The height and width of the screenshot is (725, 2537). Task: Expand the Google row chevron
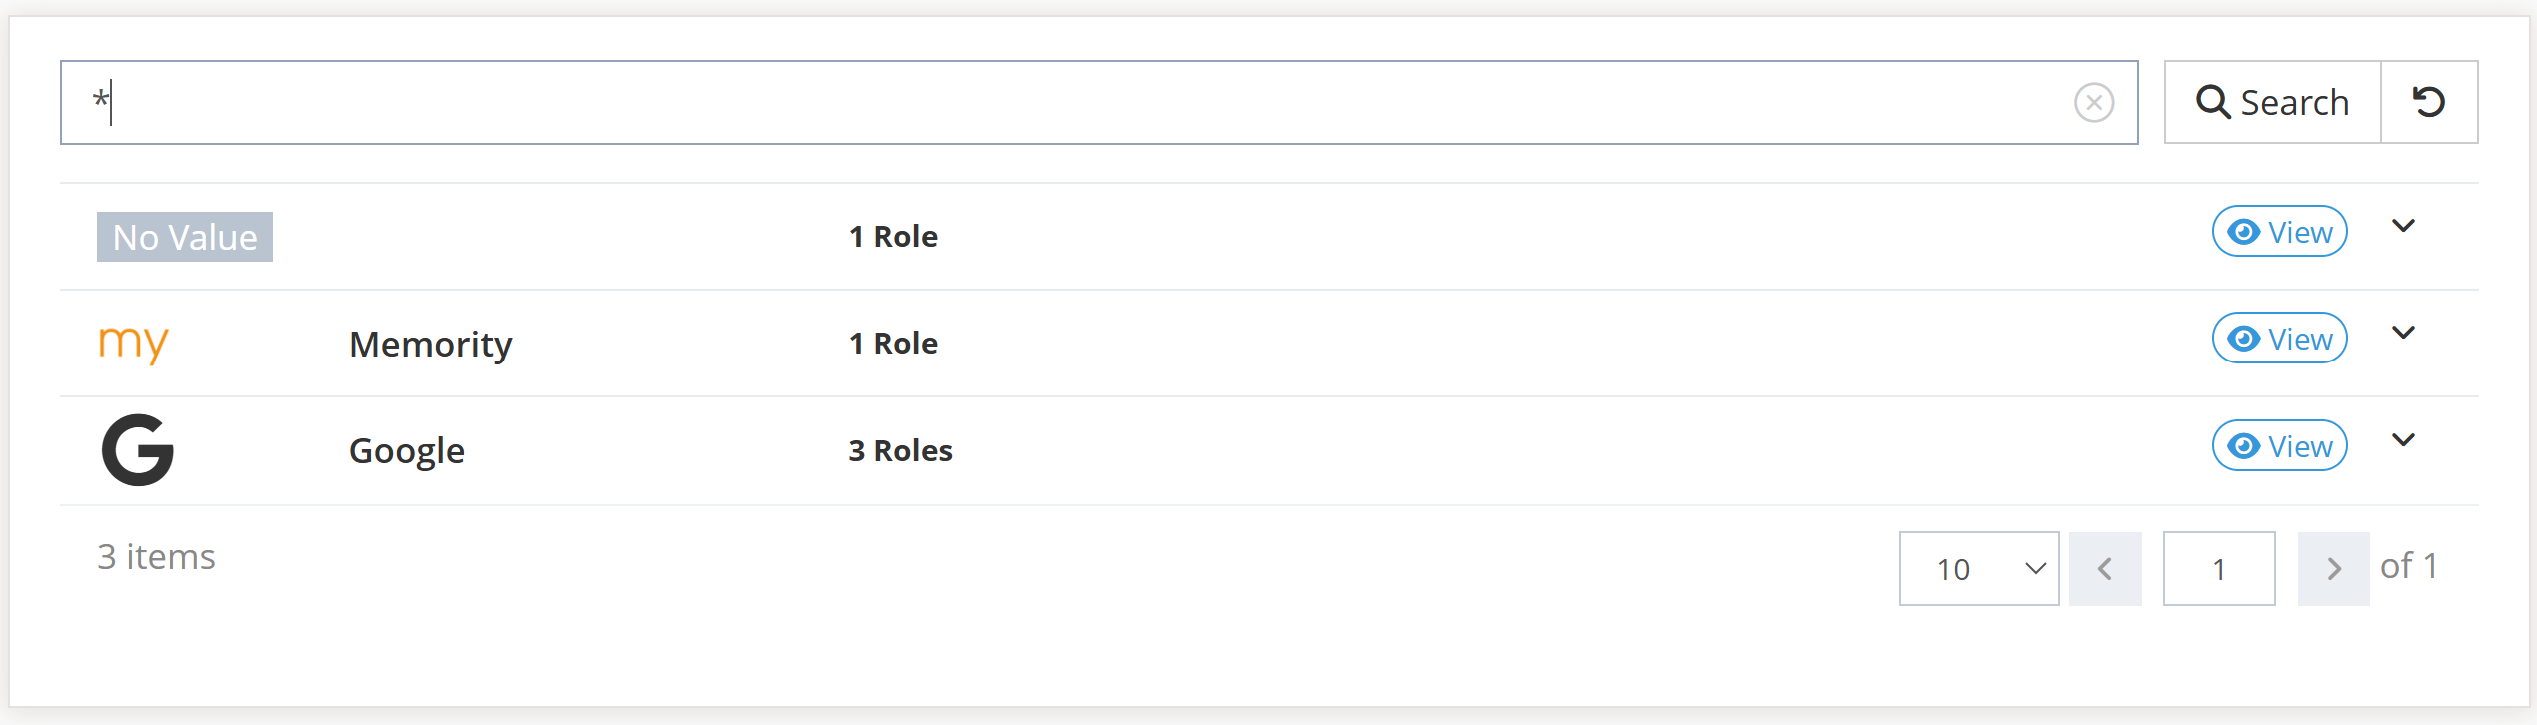(x=2403, y=440)
